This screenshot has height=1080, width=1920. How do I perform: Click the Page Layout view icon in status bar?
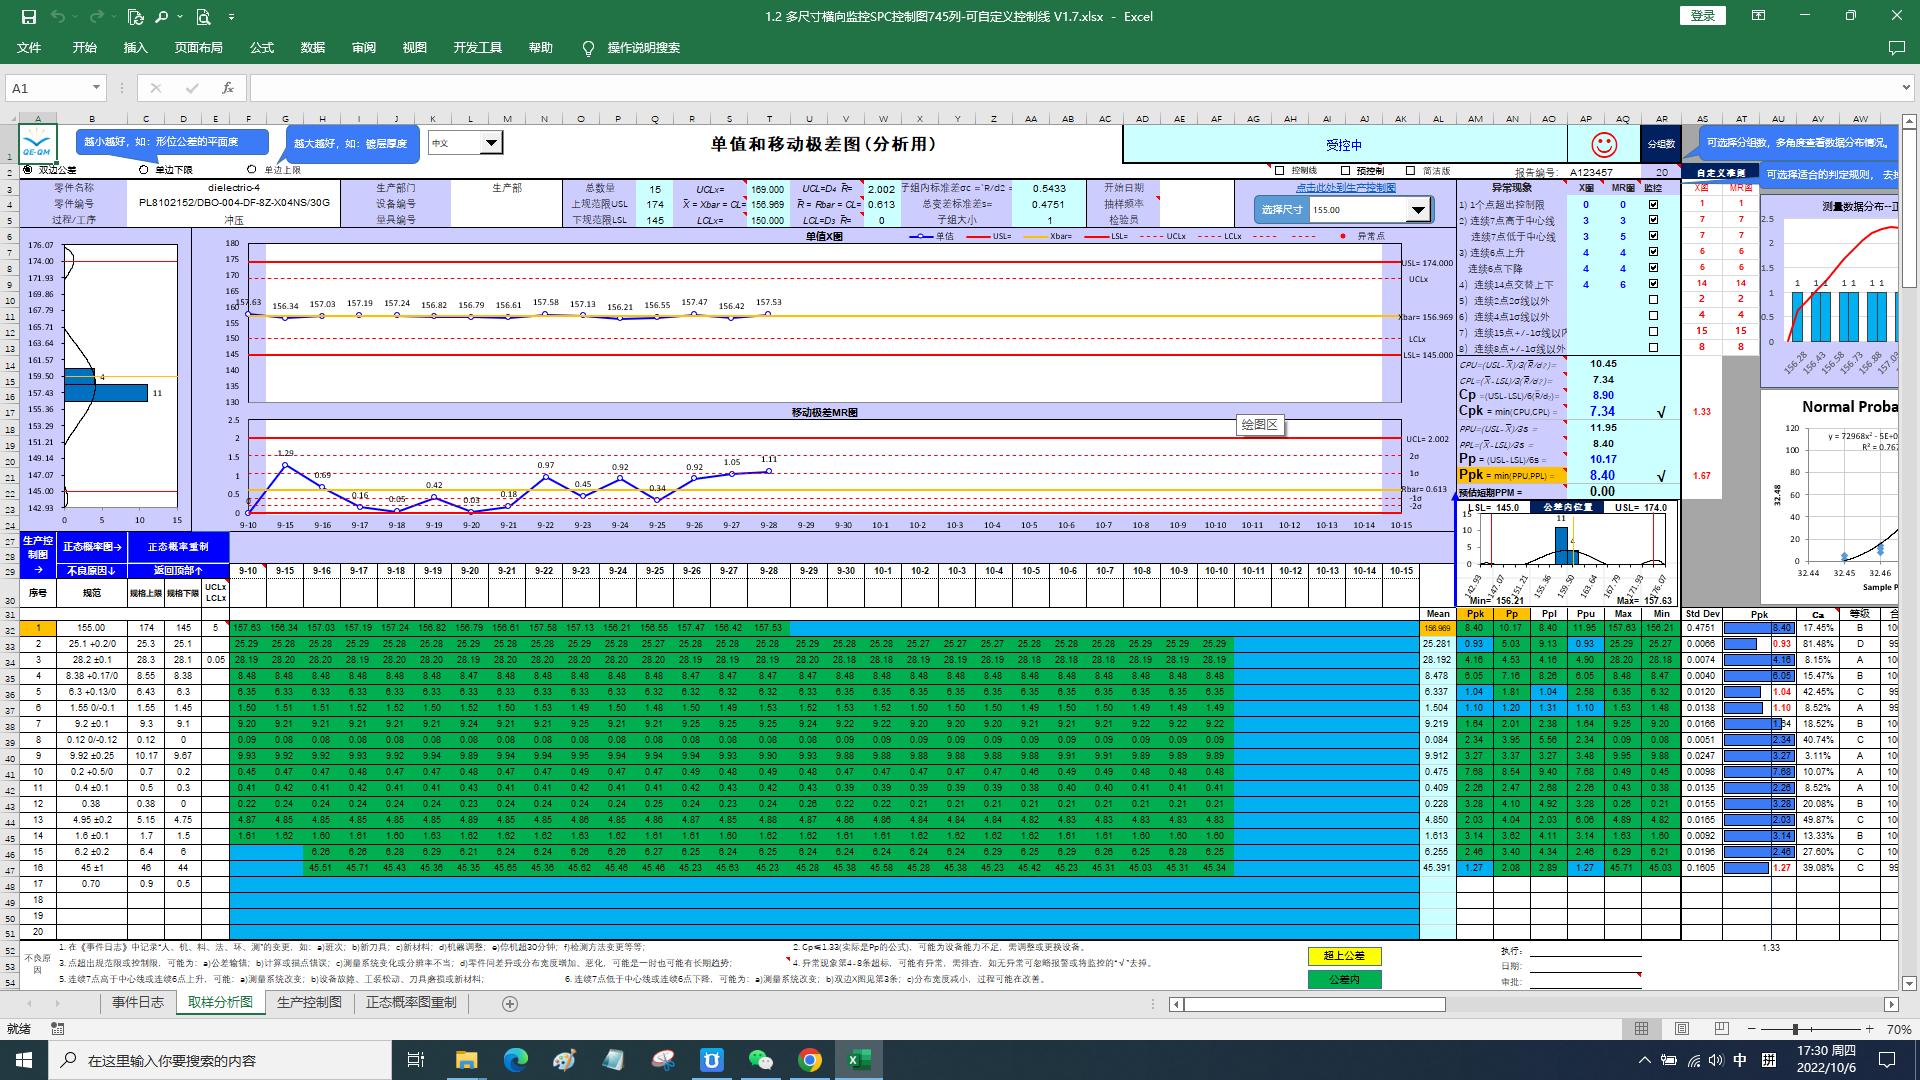tap(1681, 1029)
